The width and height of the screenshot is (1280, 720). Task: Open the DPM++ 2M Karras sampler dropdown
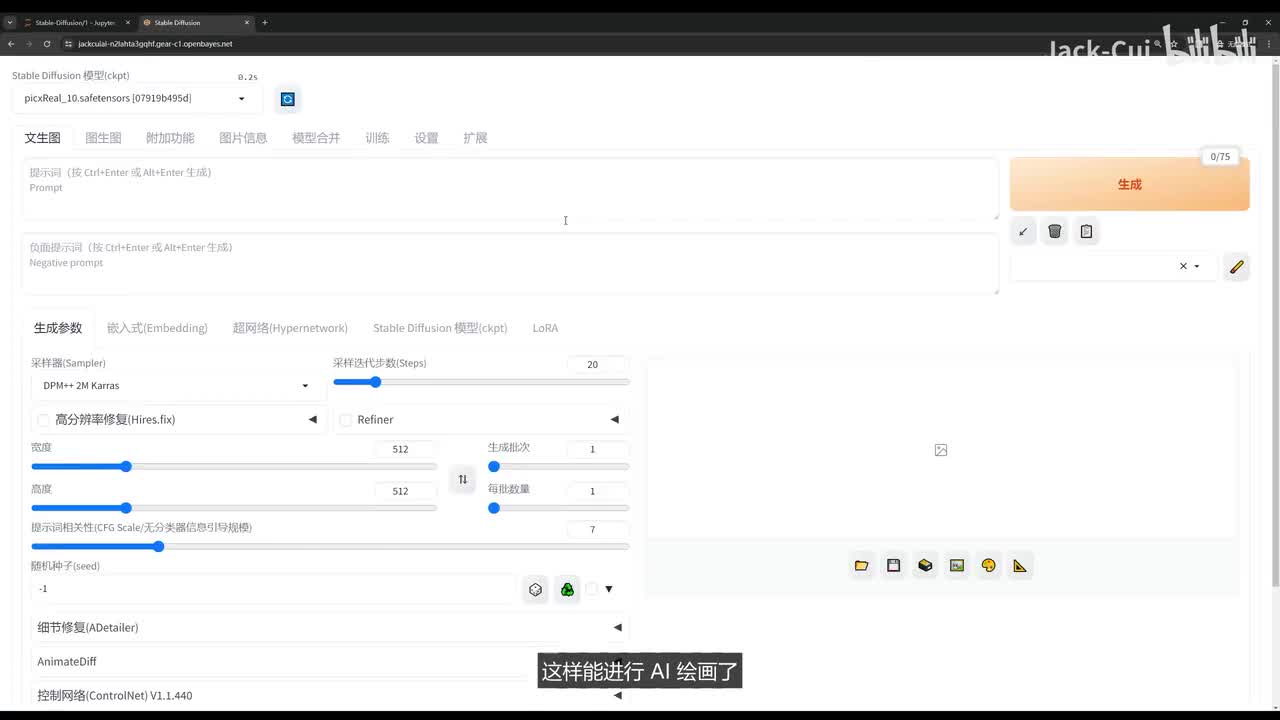[x=175, y=386]
